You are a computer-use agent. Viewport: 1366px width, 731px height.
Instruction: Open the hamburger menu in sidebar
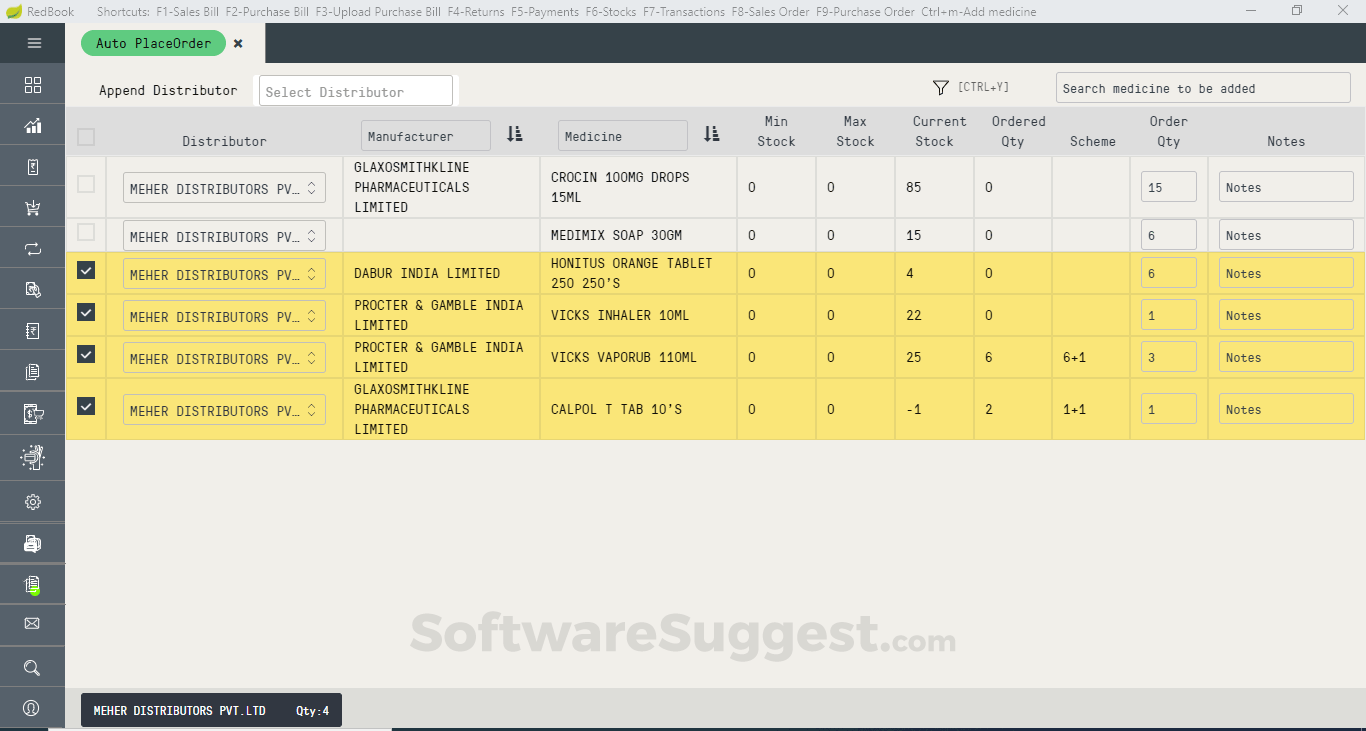34,43
